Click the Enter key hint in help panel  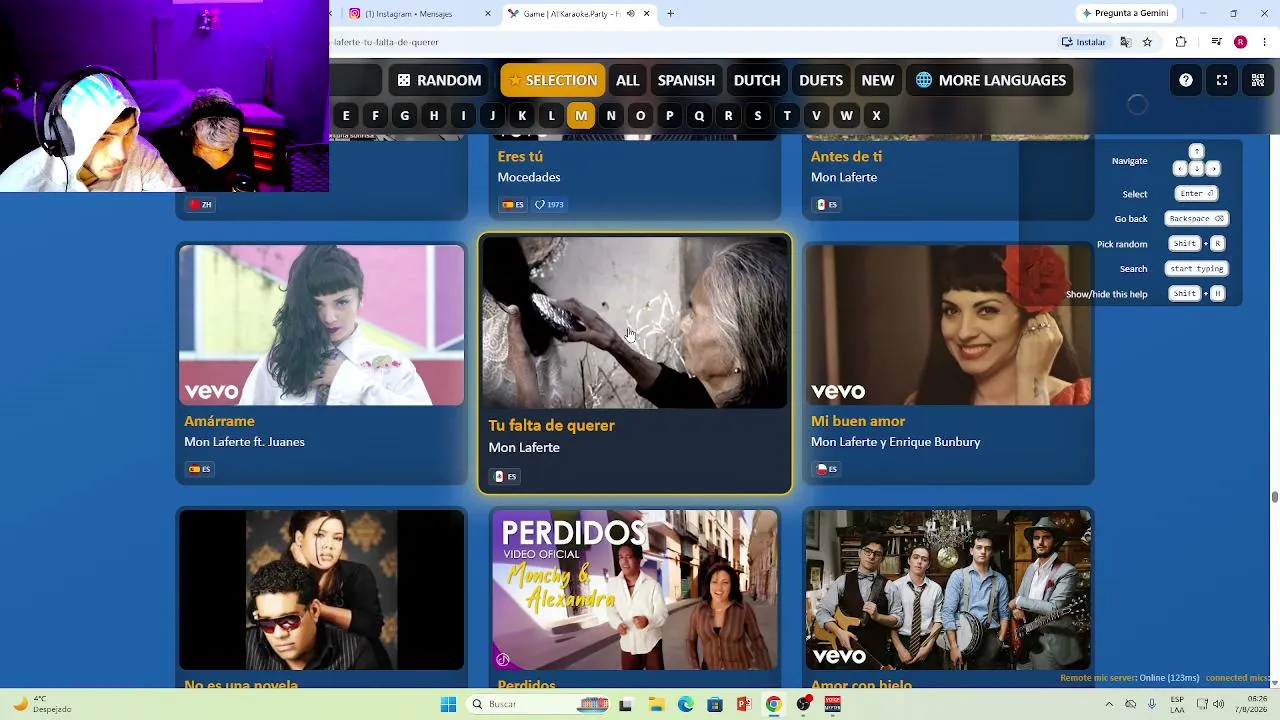pyautogui.click(x=1197, y=194)
